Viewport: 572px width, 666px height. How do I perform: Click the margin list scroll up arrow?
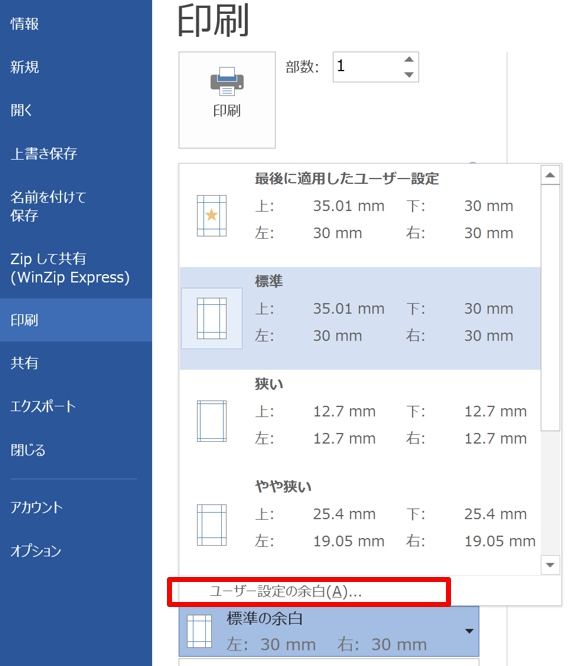(x=550, y=175)
